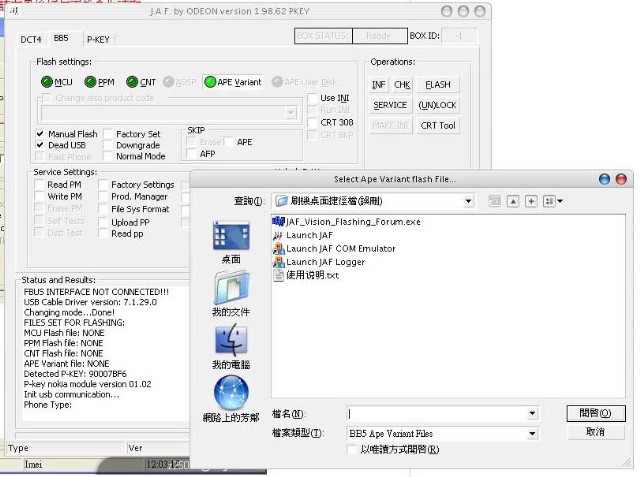This screenshot has width=640, height=477.
Task: Toggle the CNT green flash indicator
Action: 132,82
